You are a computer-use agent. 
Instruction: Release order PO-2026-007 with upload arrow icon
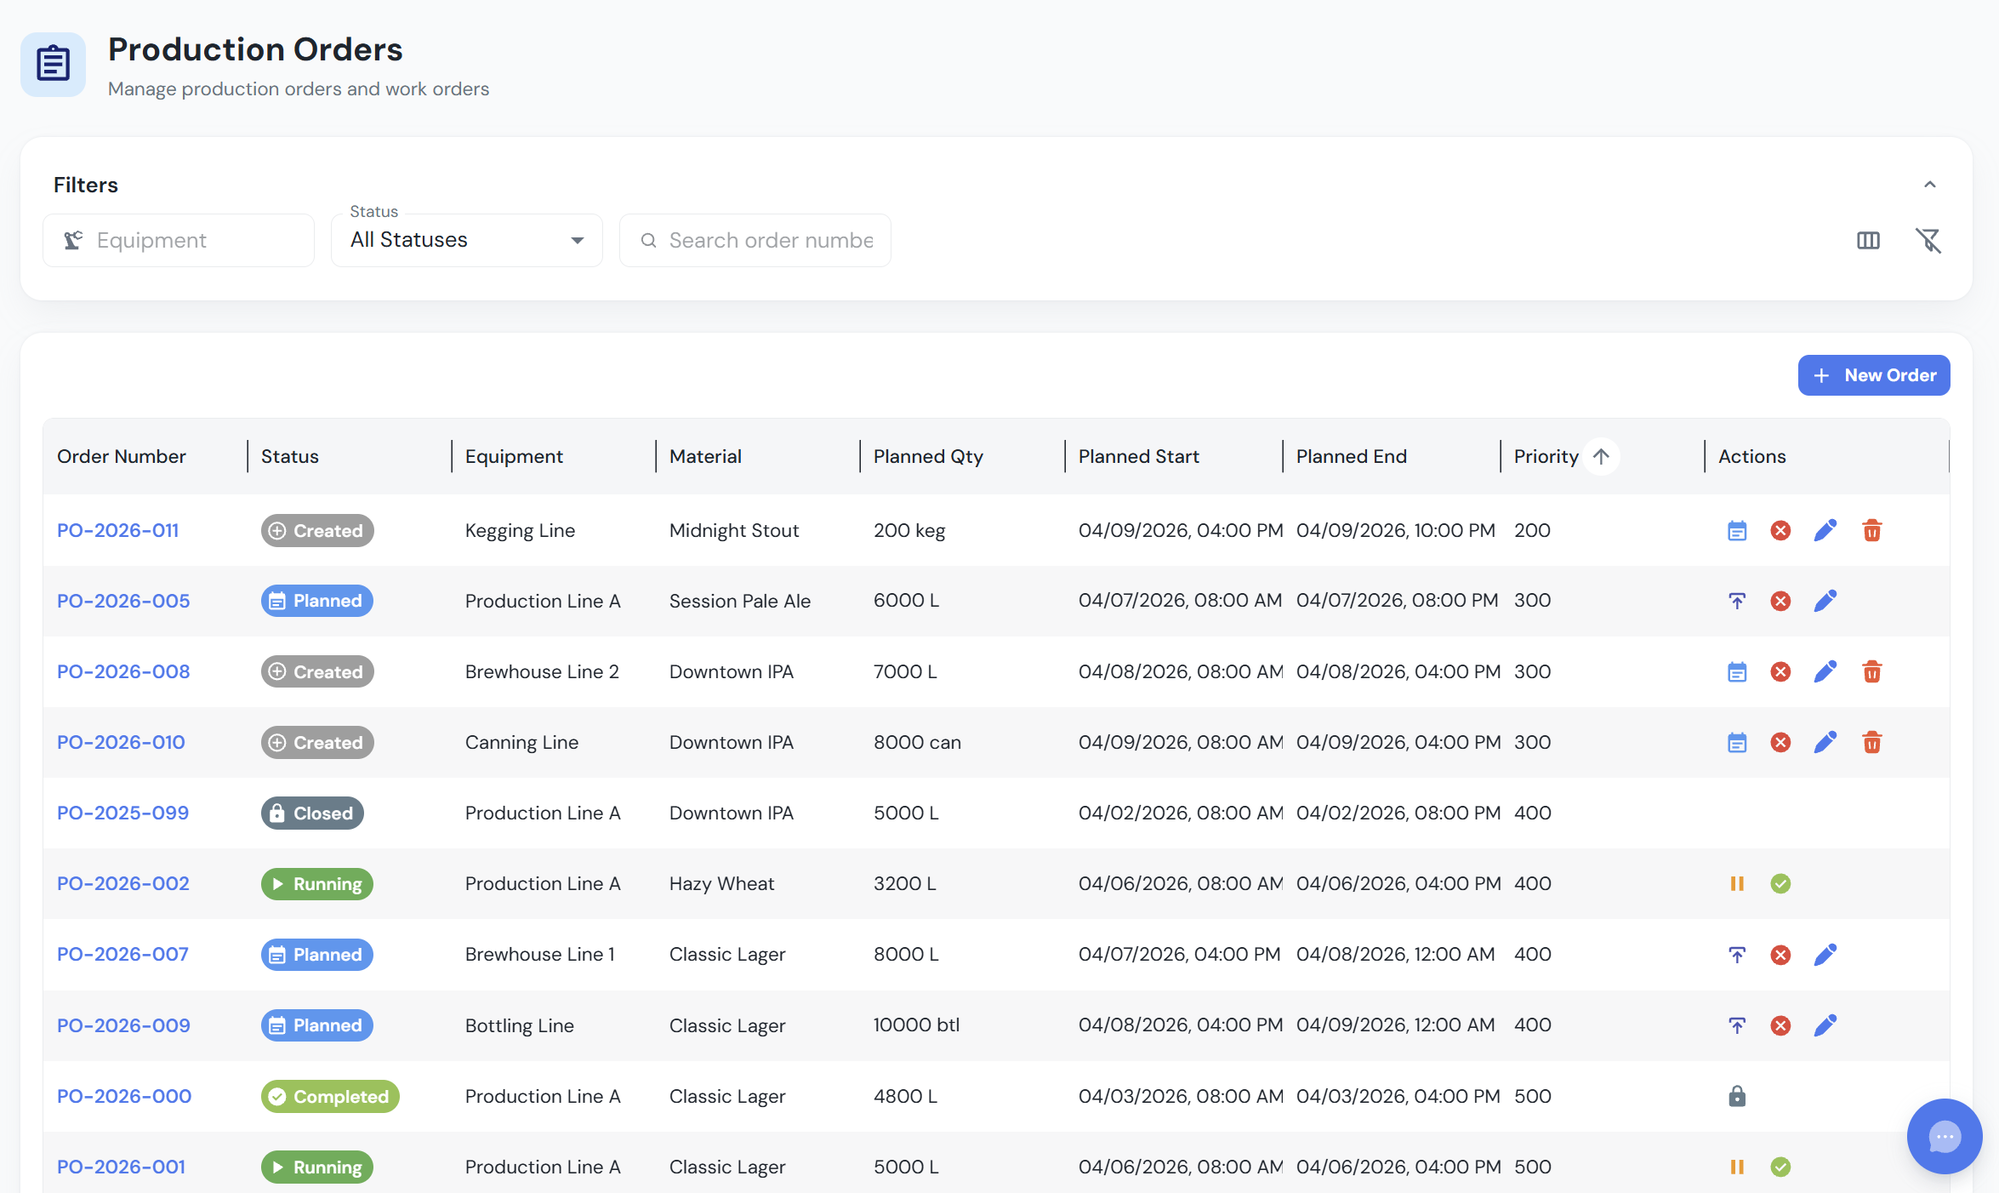1737,955
